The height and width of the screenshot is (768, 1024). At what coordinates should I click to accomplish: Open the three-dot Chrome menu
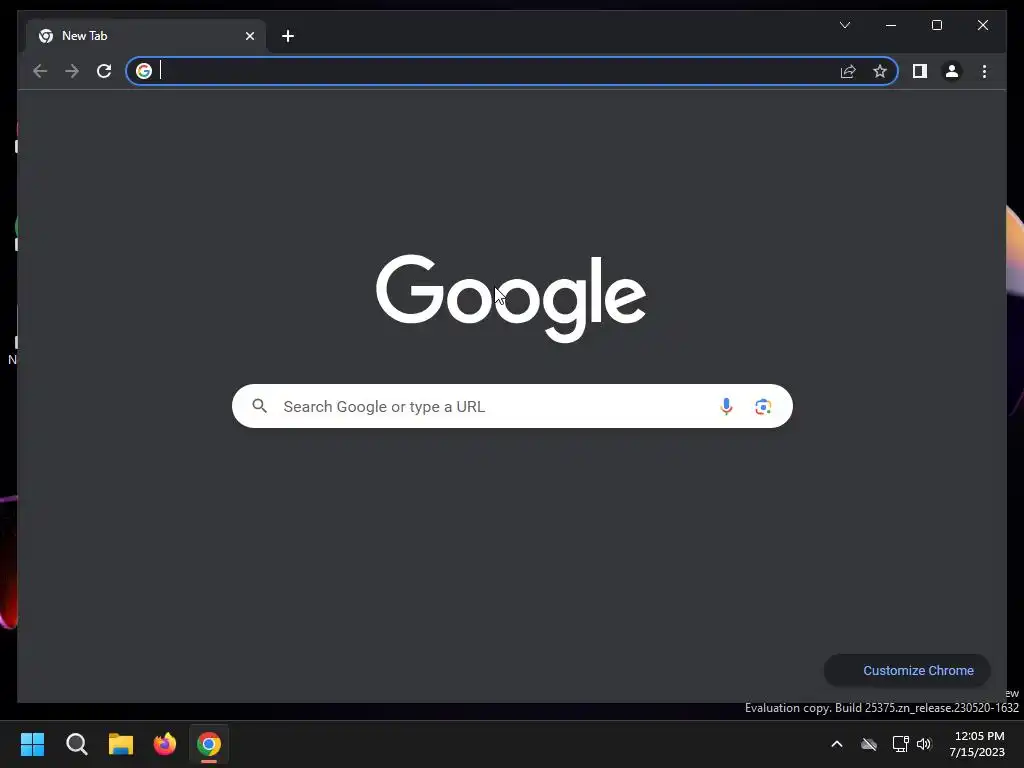point(984,71)
